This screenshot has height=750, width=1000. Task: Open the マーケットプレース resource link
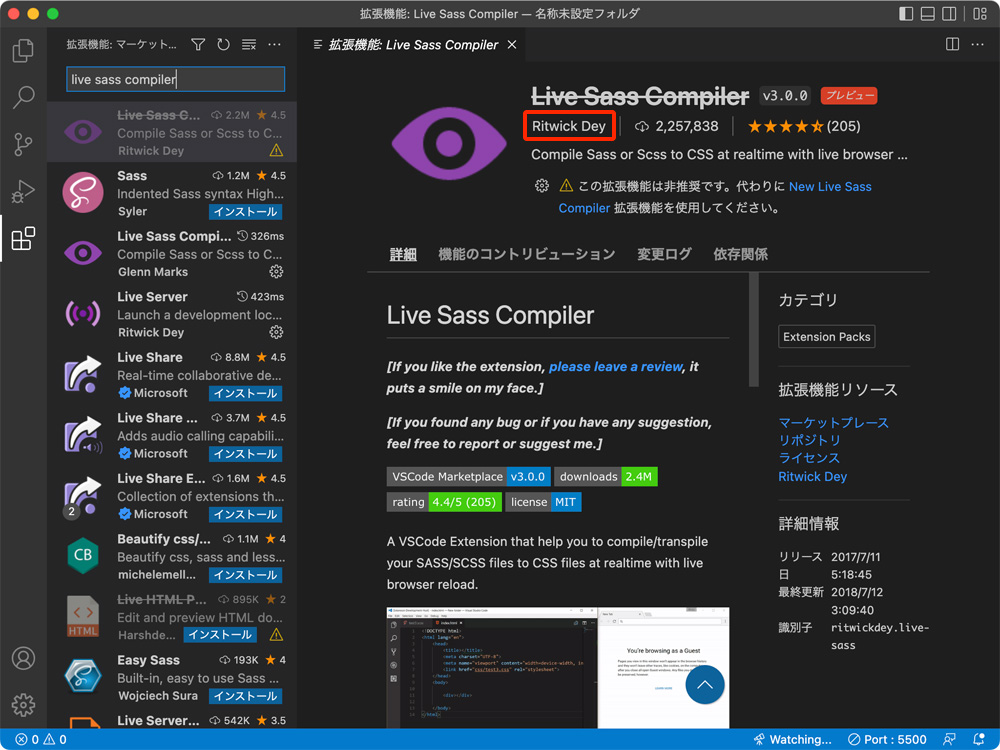tap(833, 423)
